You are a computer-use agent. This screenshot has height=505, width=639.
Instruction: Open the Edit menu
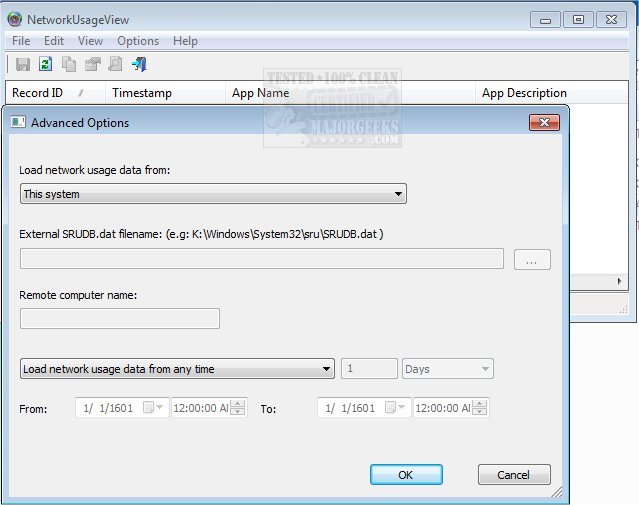coord(54,41)
